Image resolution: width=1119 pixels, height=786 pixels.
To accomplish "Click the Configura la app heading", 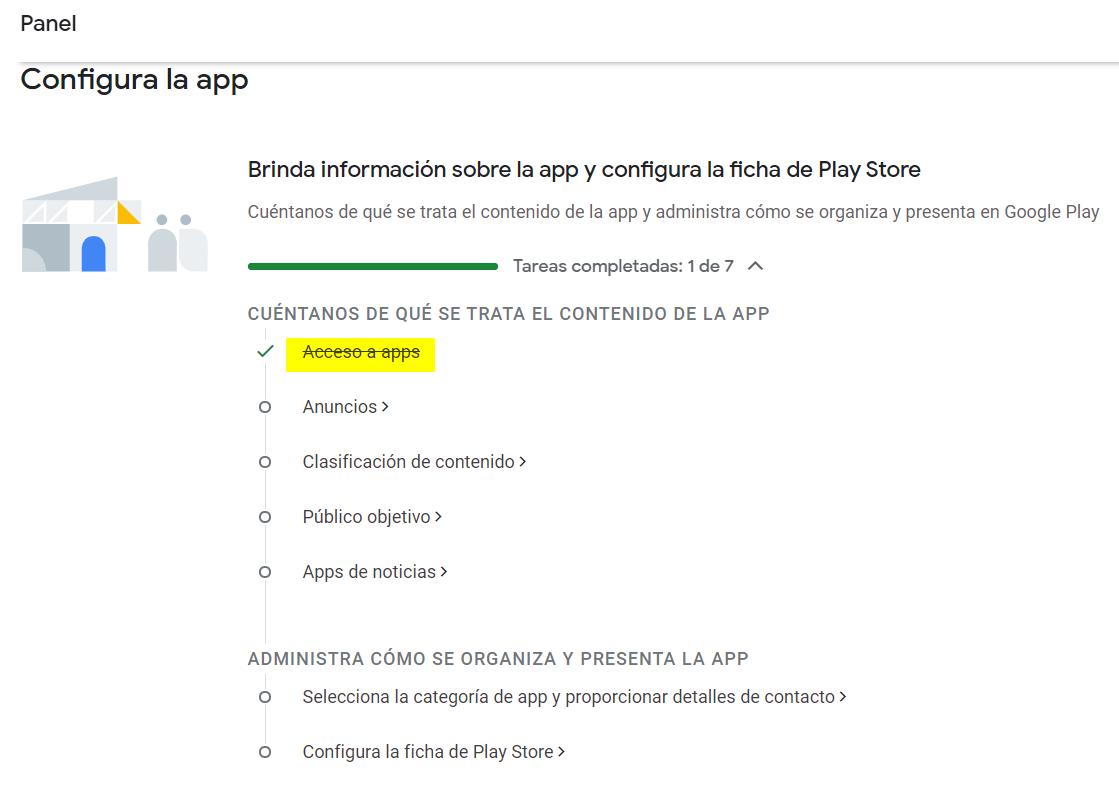I will pos(134,79).
